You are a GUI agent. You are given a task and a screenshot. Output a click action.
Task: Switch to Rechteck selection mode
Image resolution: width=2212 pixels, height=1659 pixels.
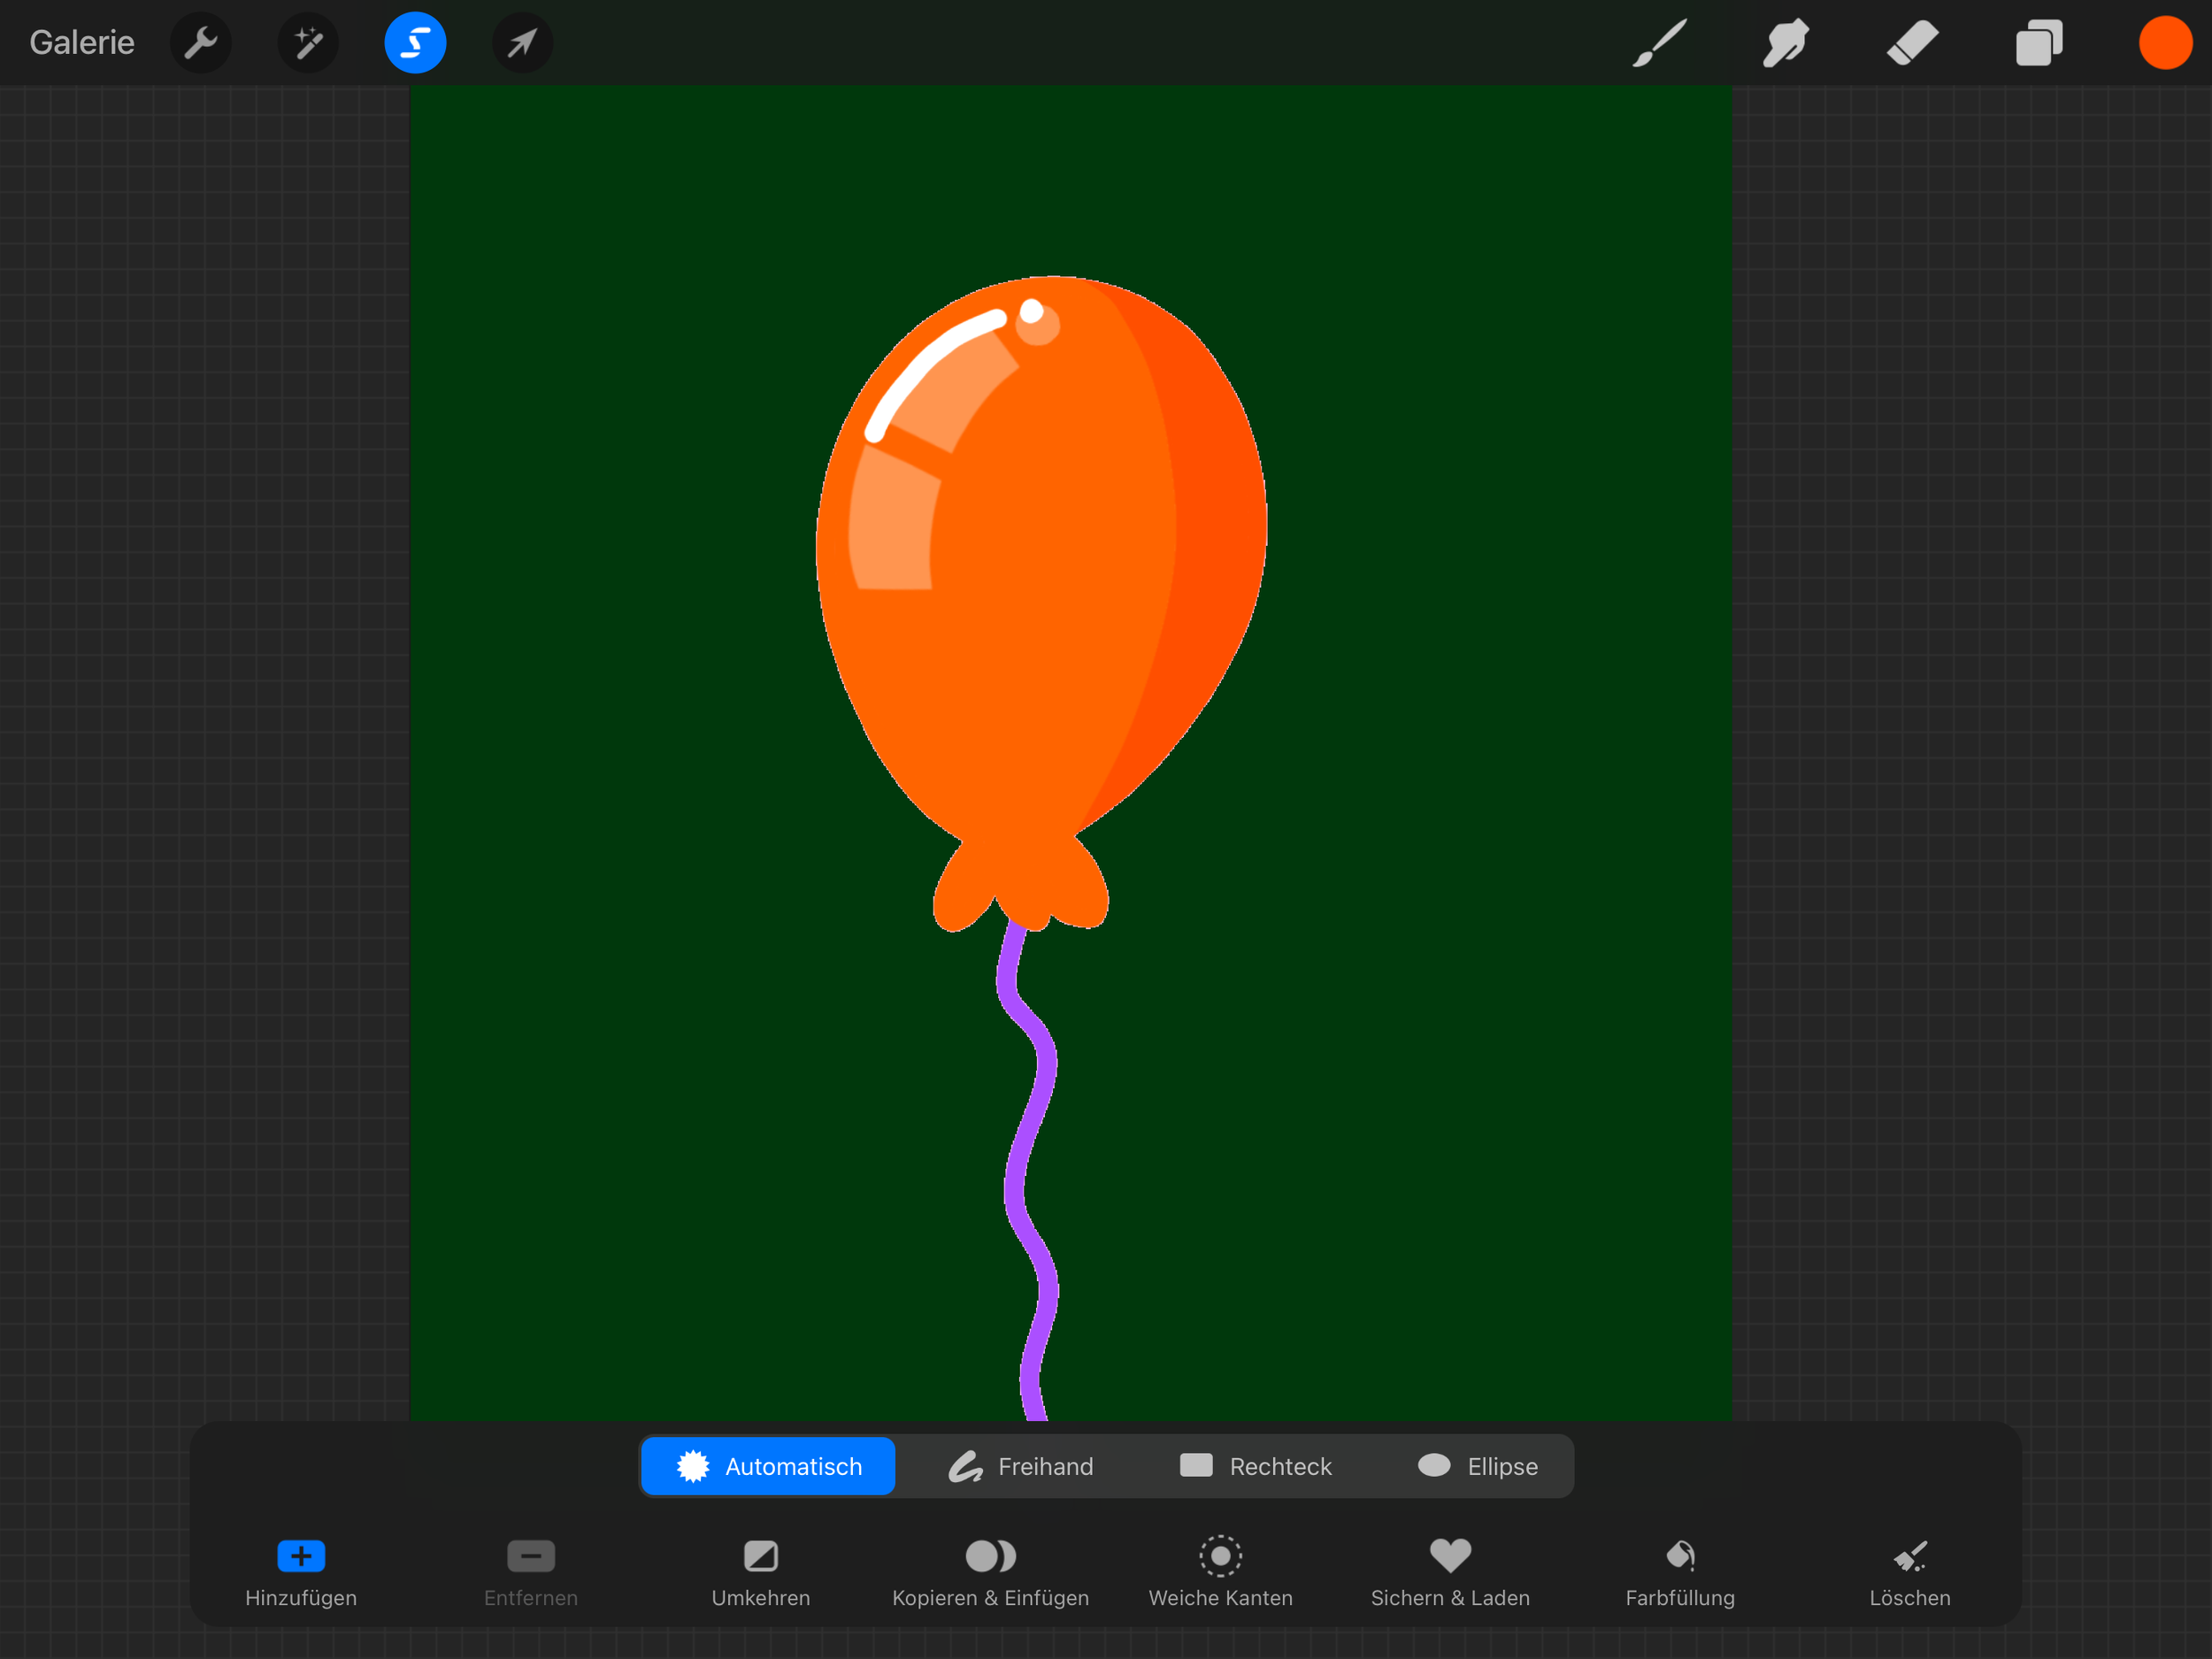click(1256, 1466)
